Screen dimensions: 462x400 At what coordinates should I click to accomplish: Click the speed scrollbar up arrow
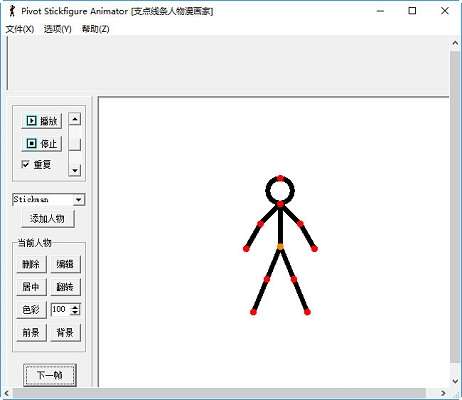click(75, 119)
